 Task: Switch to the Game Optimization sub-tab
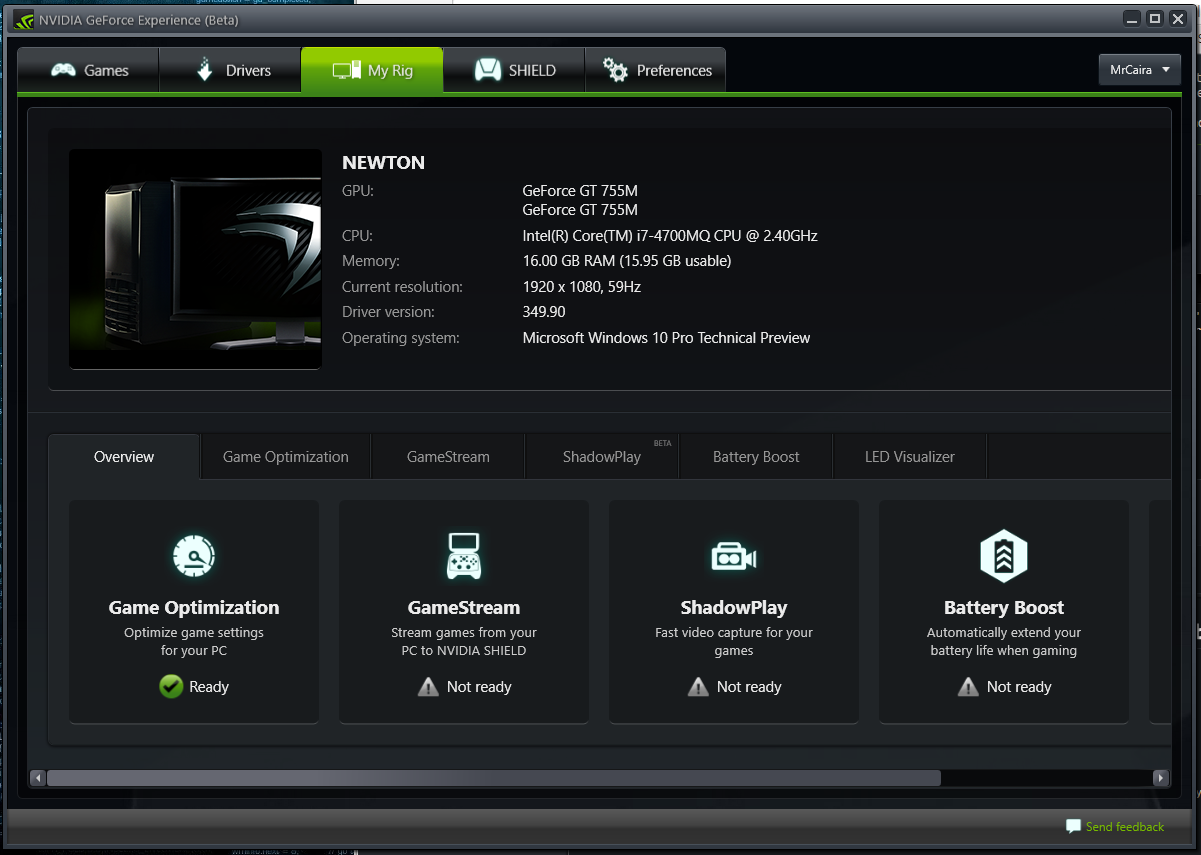[x=286, y=456]
